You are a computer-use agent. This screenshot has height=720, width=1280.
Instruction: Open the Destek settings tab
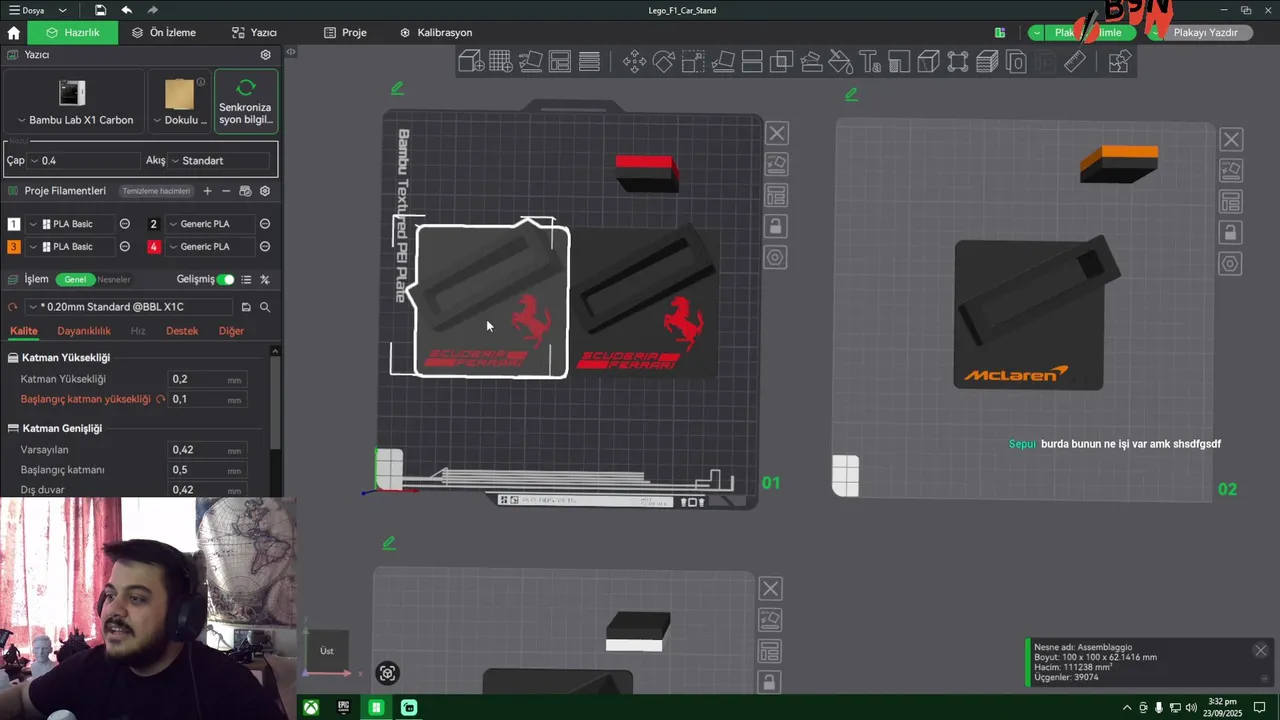click(x=182, y=331)
